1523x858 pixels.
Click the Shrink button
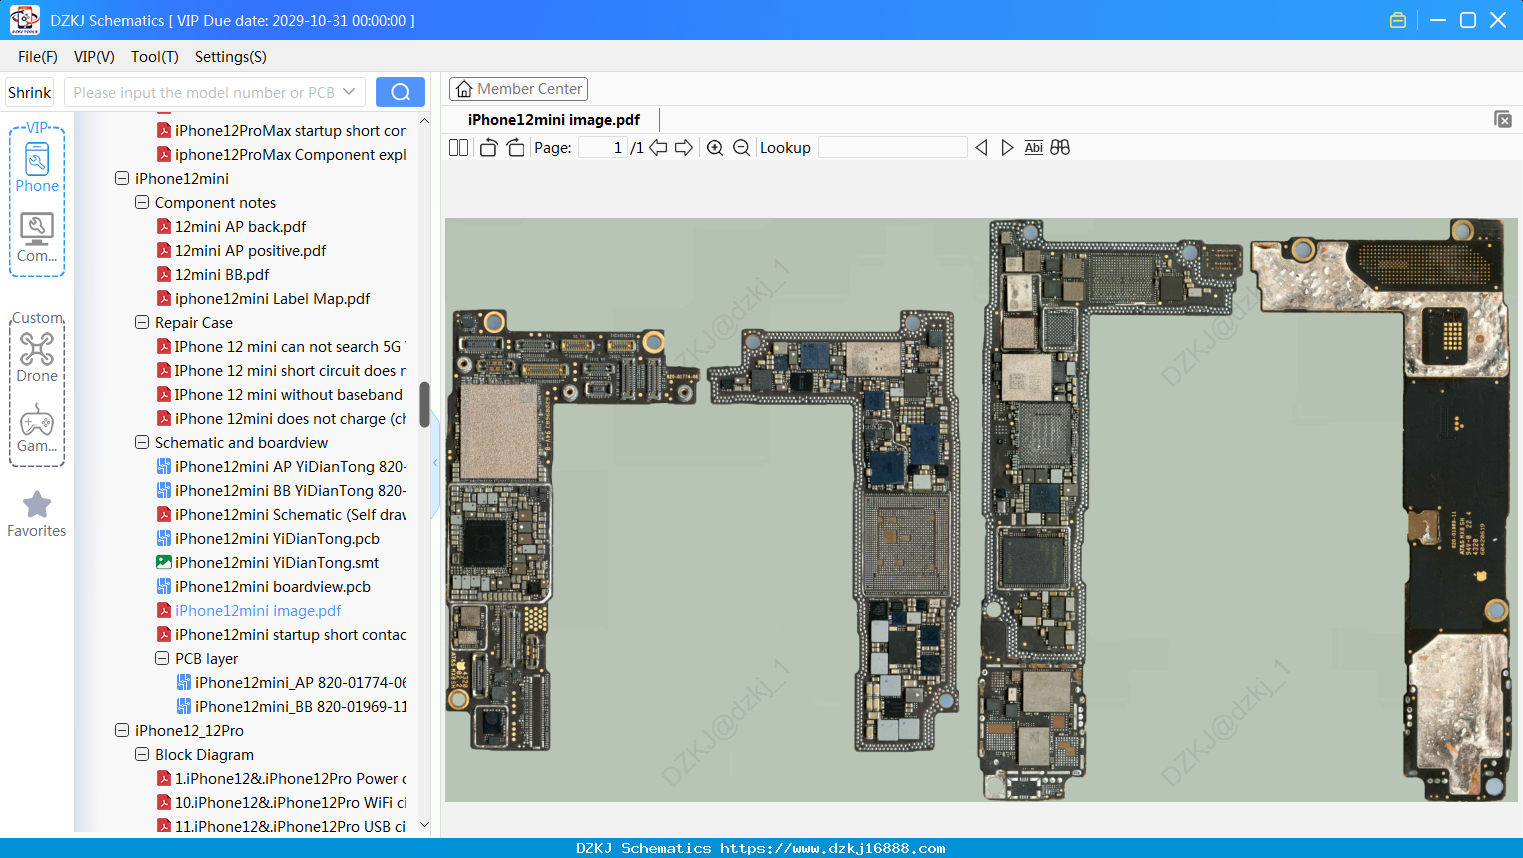click(29, 92)
